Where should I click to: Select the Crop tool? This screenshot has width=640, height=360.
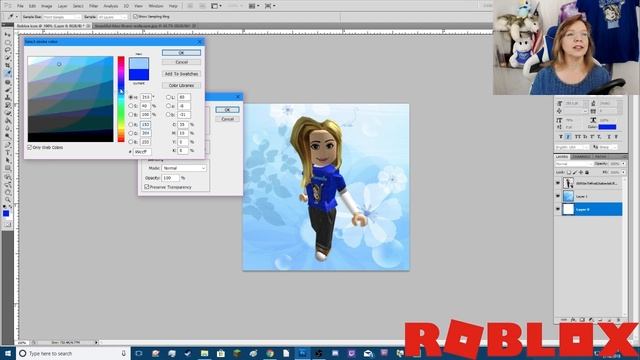coord(8,64)
